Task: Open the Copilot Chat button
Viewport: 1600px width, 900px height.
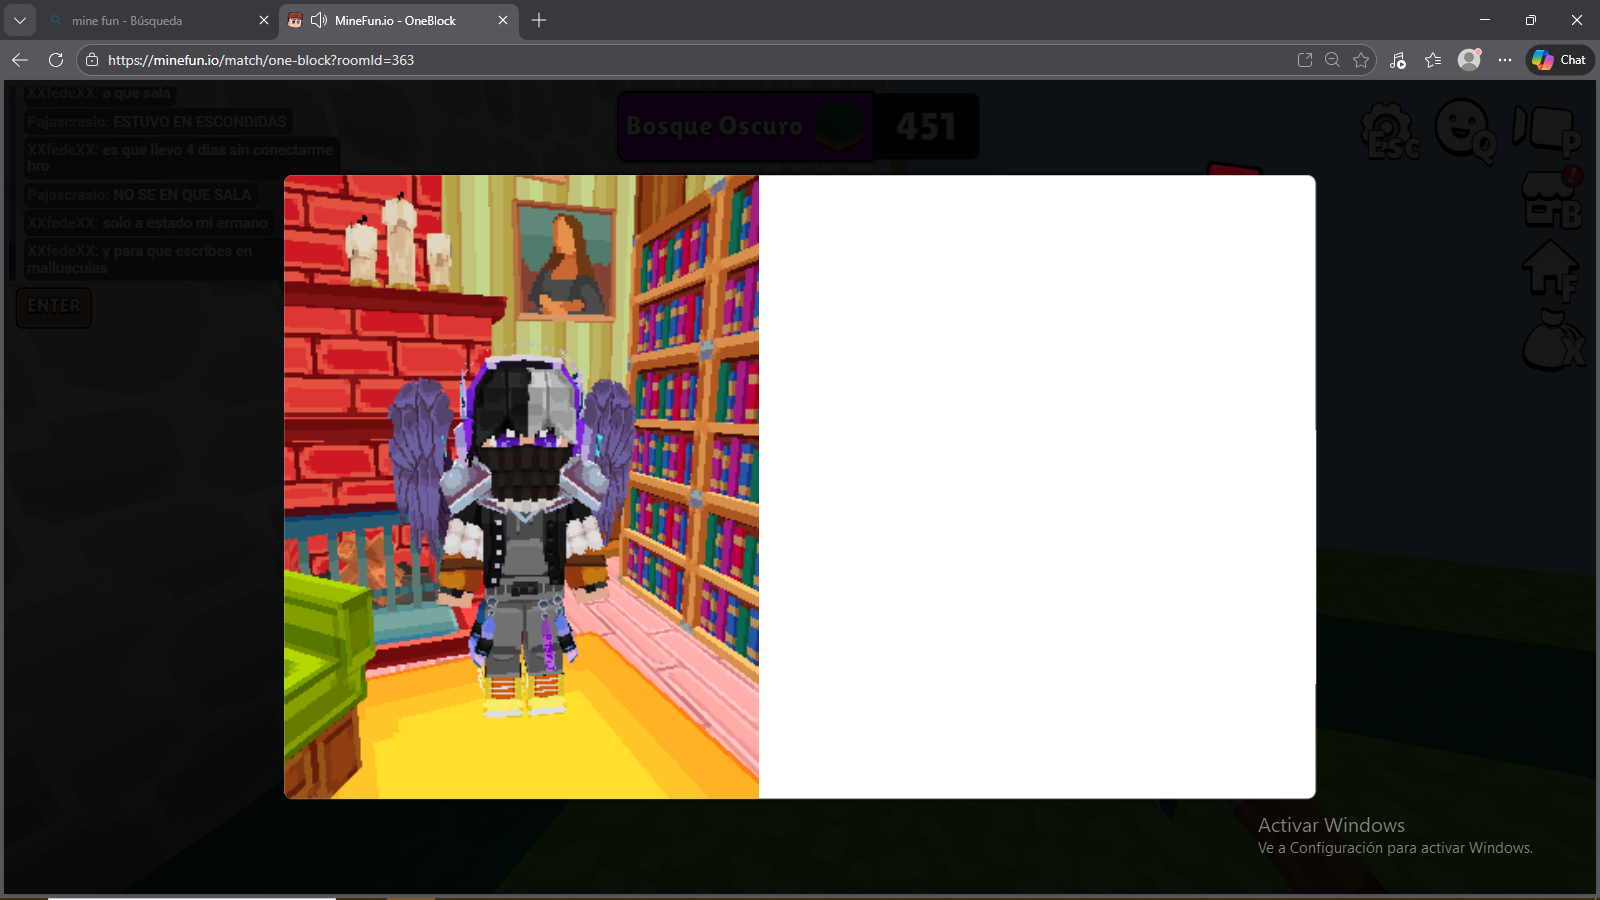Action: 1559,60
